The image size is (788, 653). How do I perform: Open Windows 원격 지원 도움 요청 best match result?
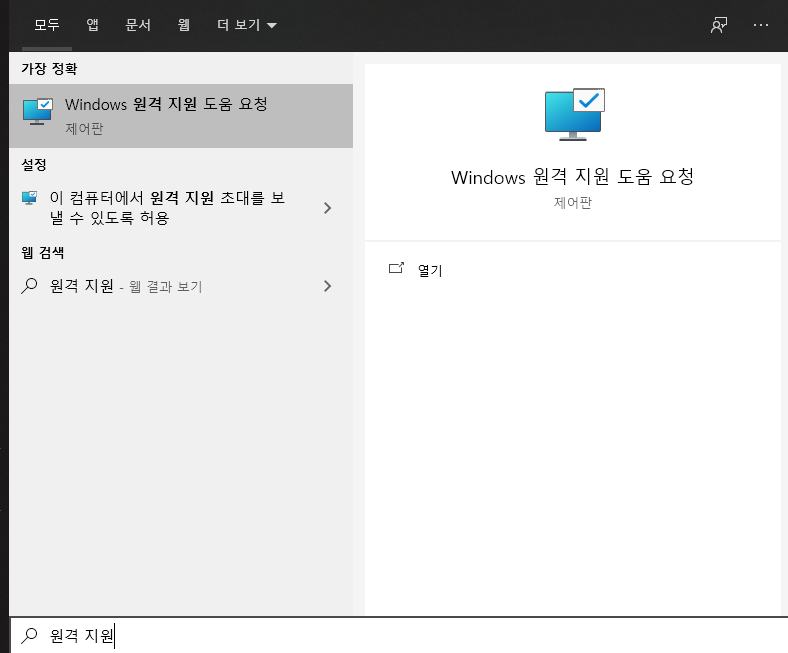click(181, 116)
